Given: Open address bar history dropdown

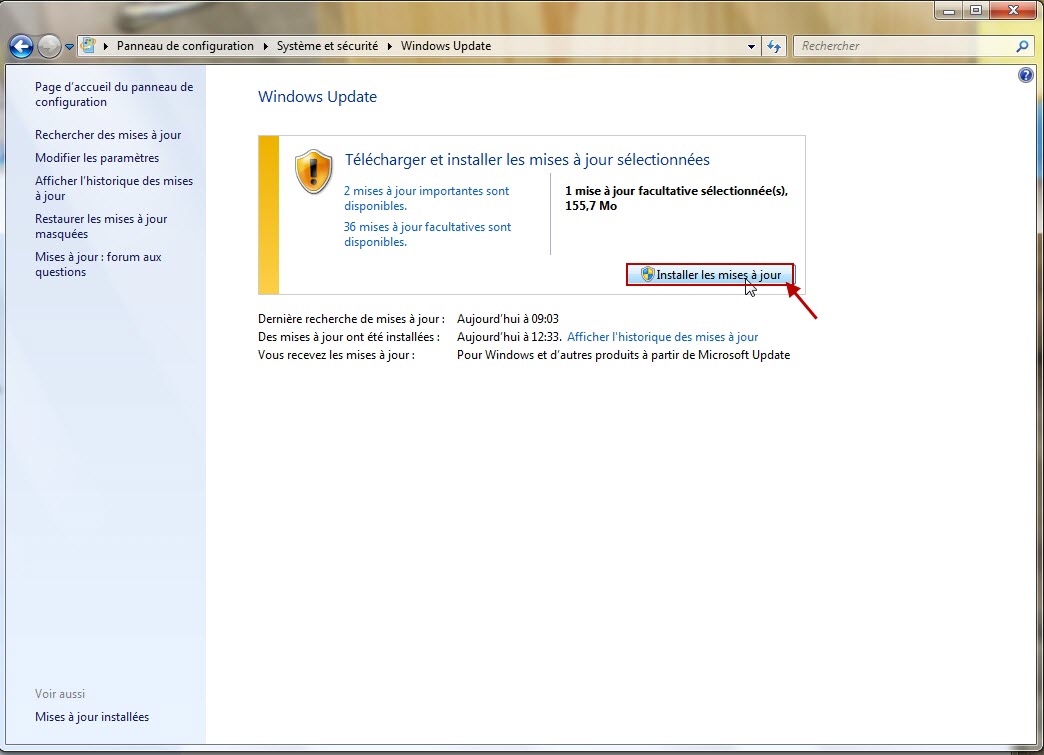Looking at the screenshot, I should (x=751, y=47).
